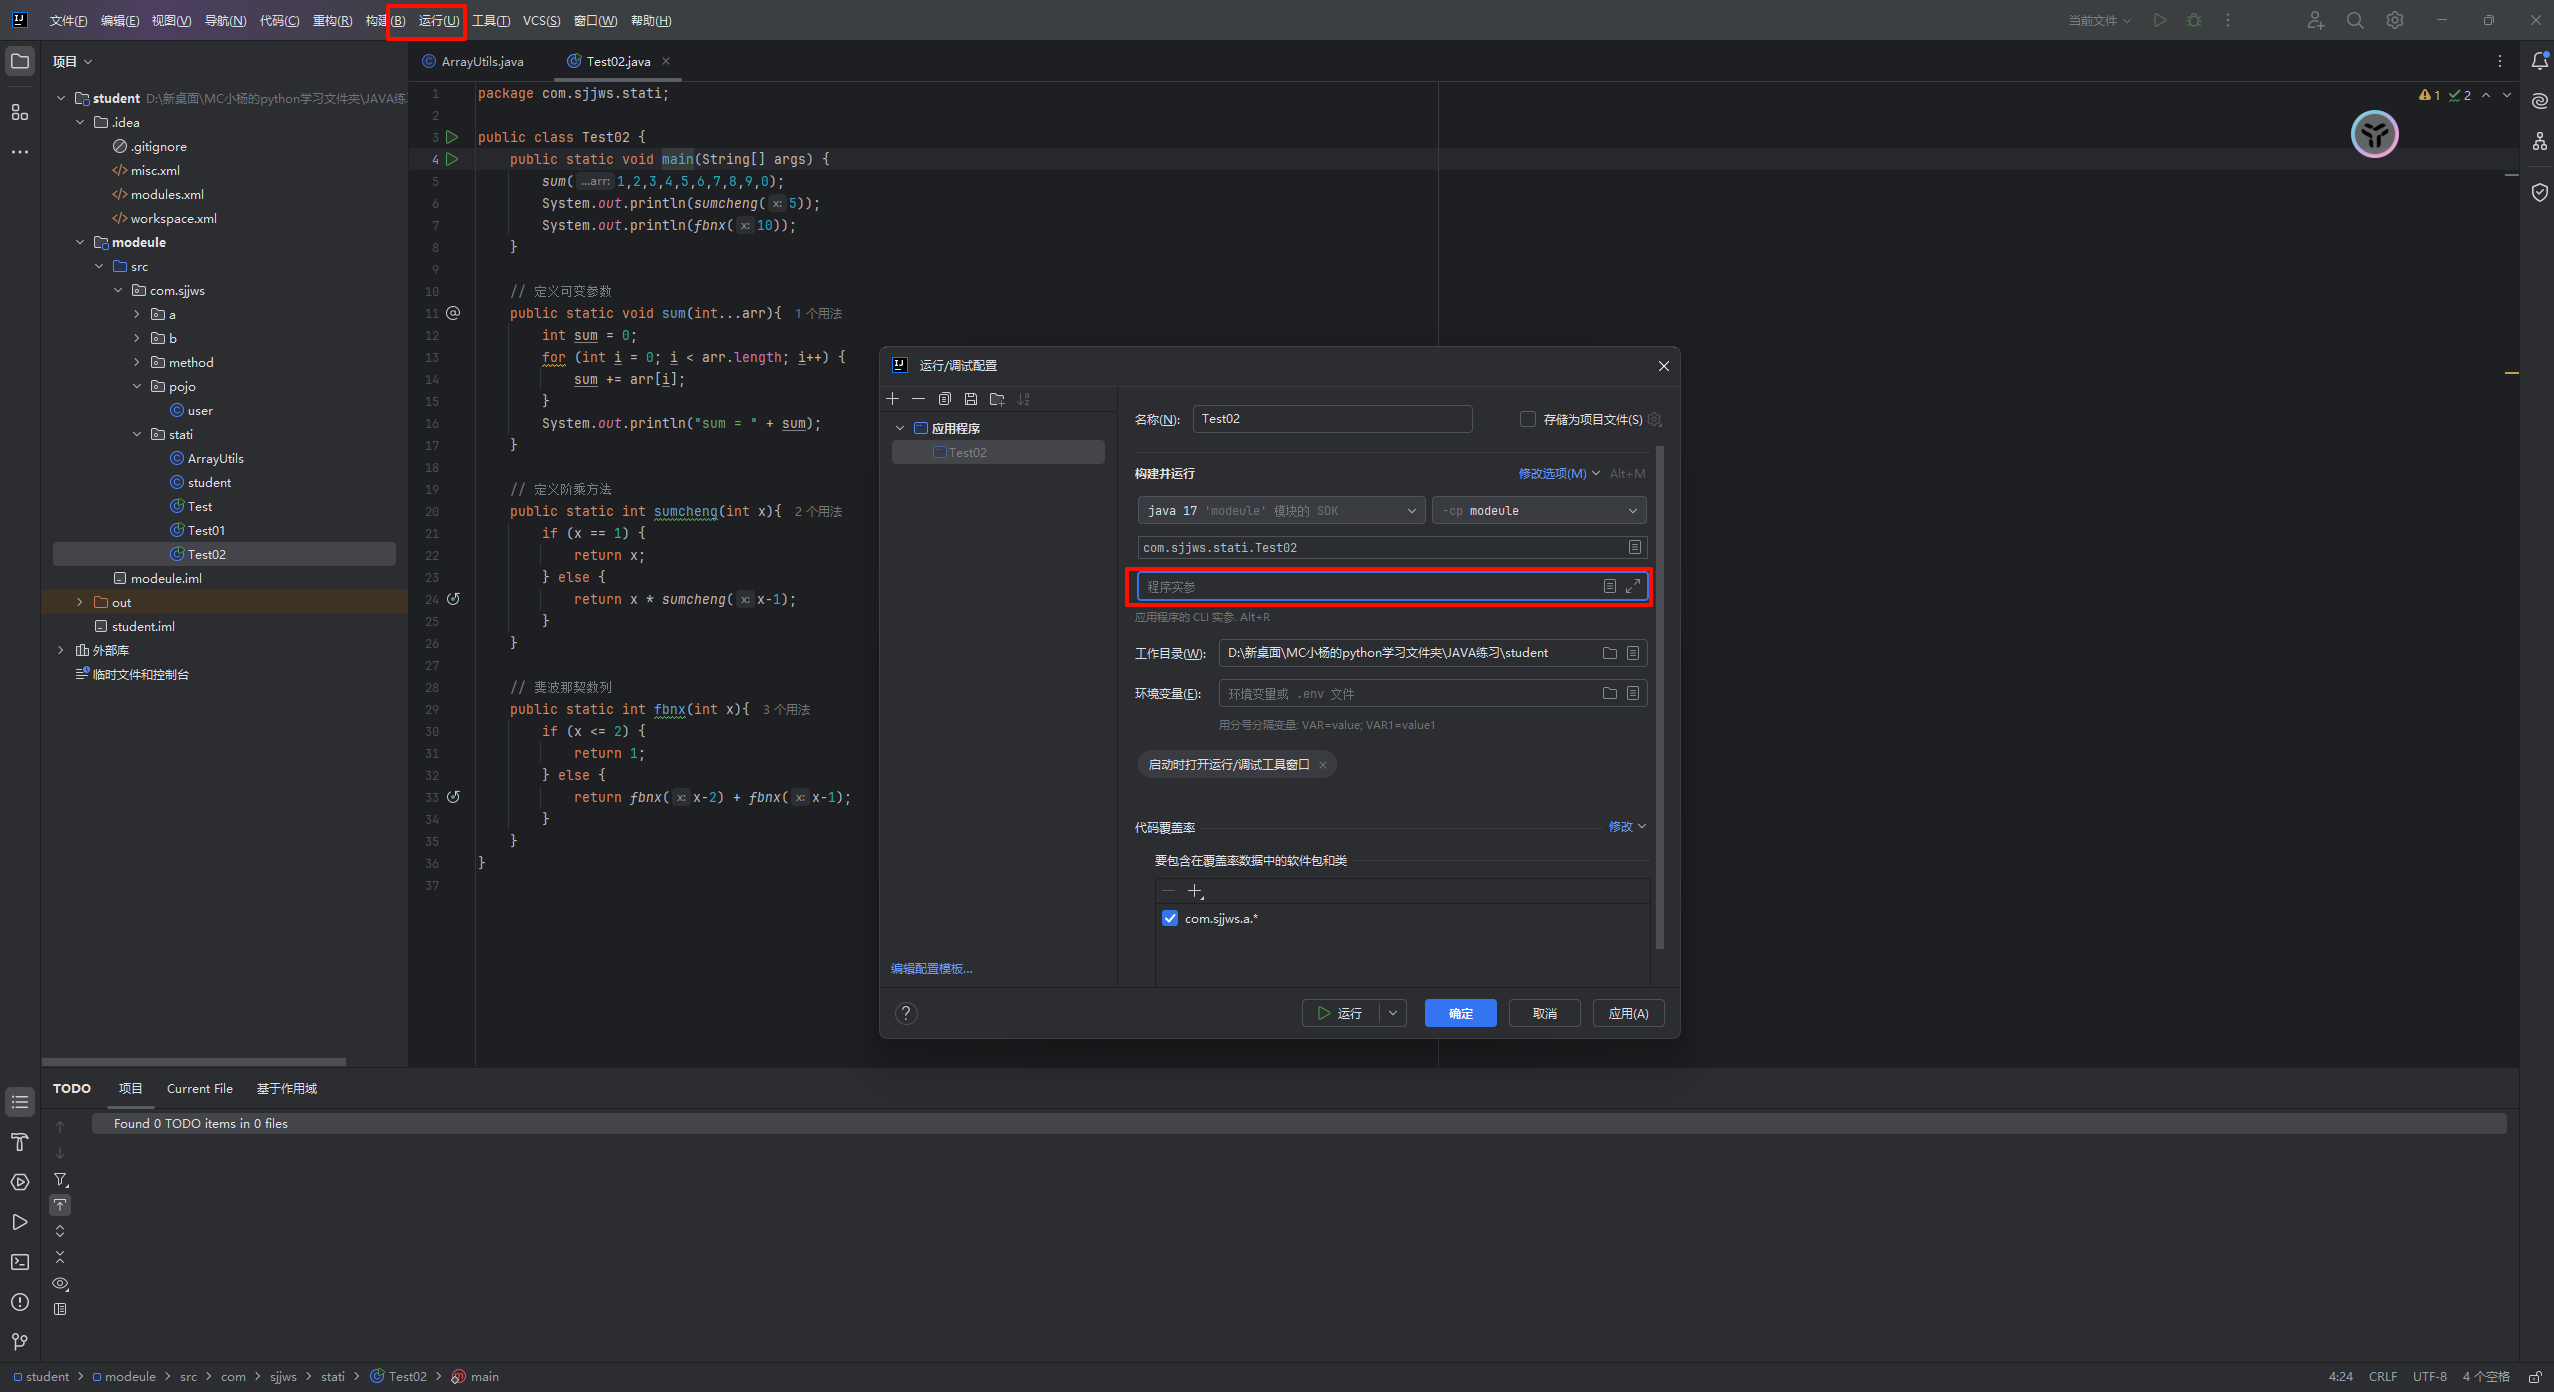The height and width of the screenshot is (1392, 2554).
Task: Click the run gutter arrow beside main method
Action: 452,159
